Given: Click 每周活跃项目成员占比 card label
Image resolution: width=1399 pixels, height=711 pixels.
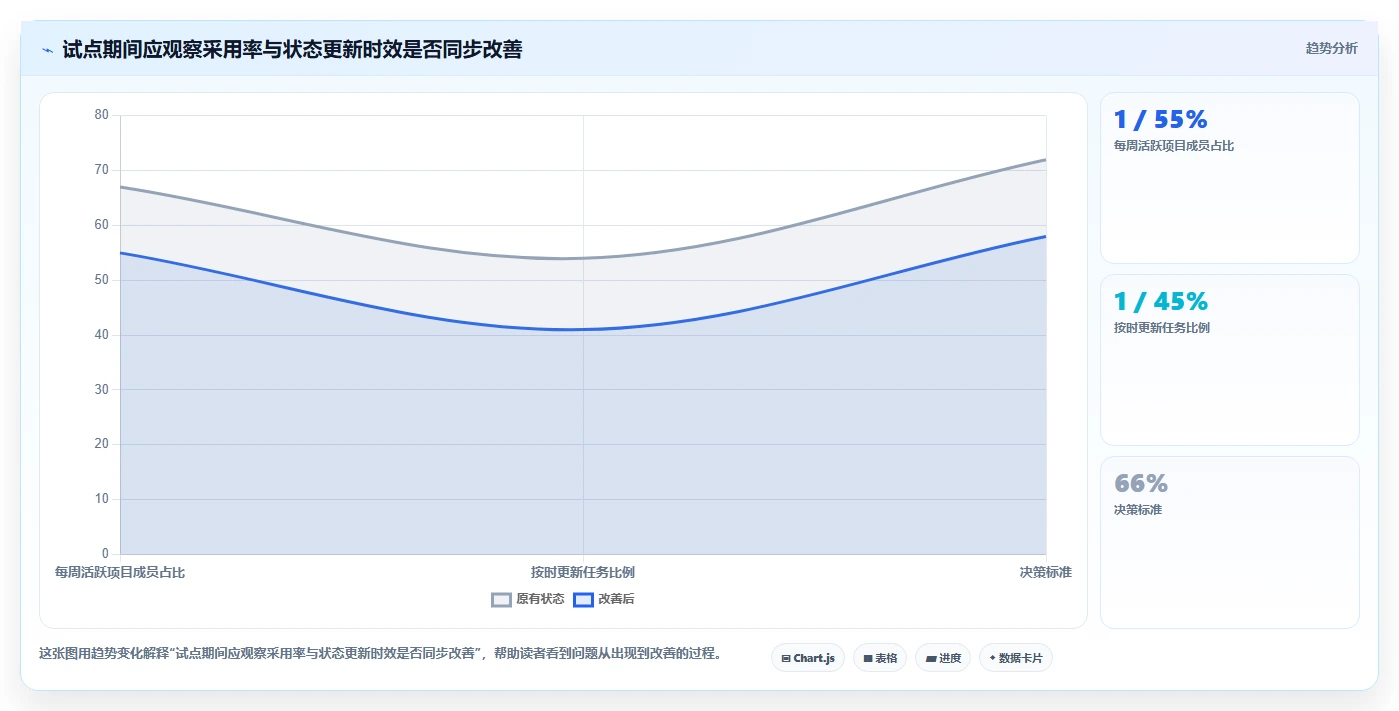Looking at the screenshot, I should (1174, 146).
